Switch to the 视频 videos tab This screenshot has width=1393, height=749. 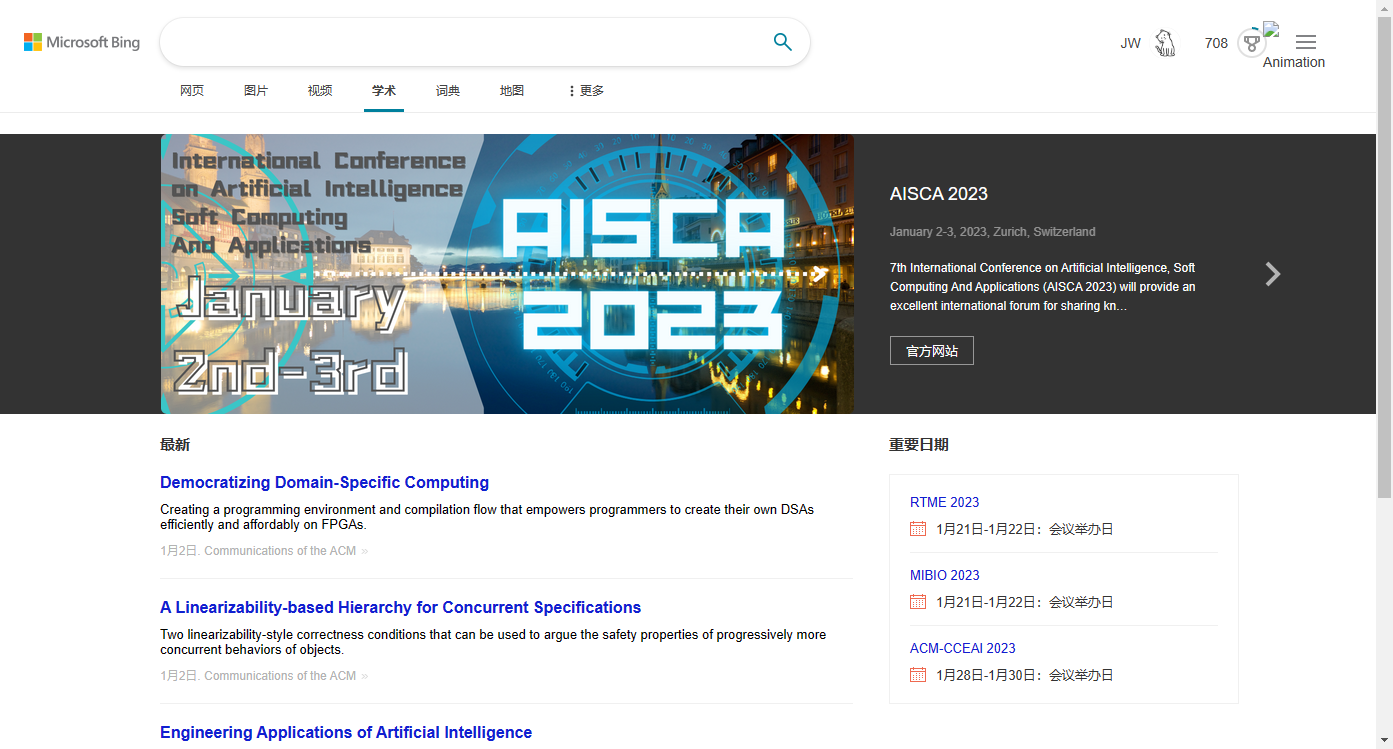[x=320, y=91]
